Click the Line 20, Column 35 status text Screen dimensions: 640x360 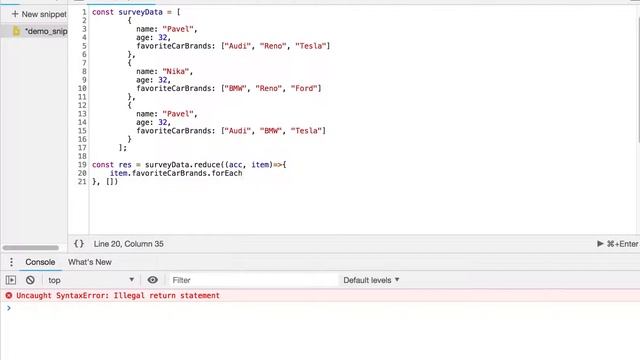[x=129, y=244]
